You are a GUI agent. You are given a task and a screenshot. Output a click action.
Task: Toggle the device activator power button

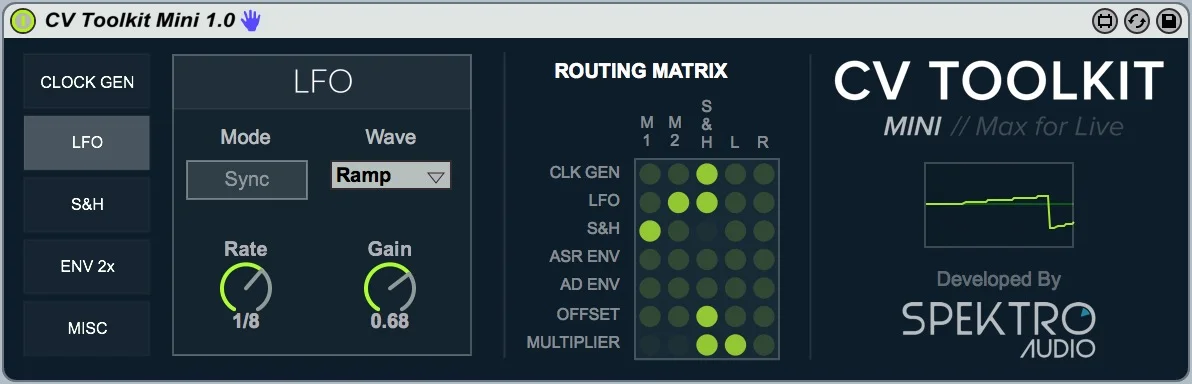tap(24, 21)
